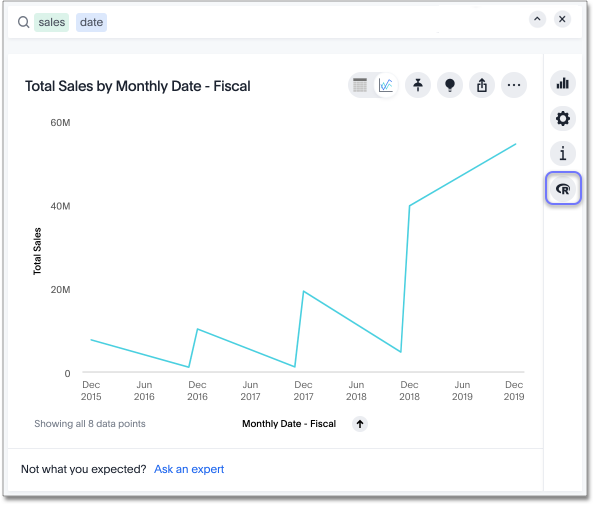Open chart configuration gear icon
This screenshot has height=505, width=594.
coord(563,119)
